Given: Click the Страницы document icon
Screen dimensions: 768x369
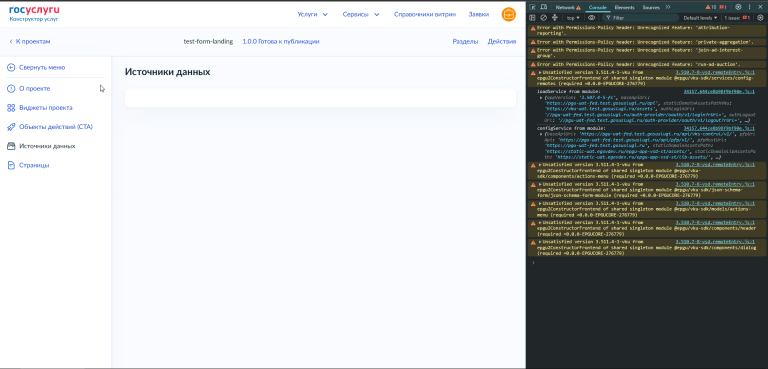Looking at the screenshot, I should (11, 165).
